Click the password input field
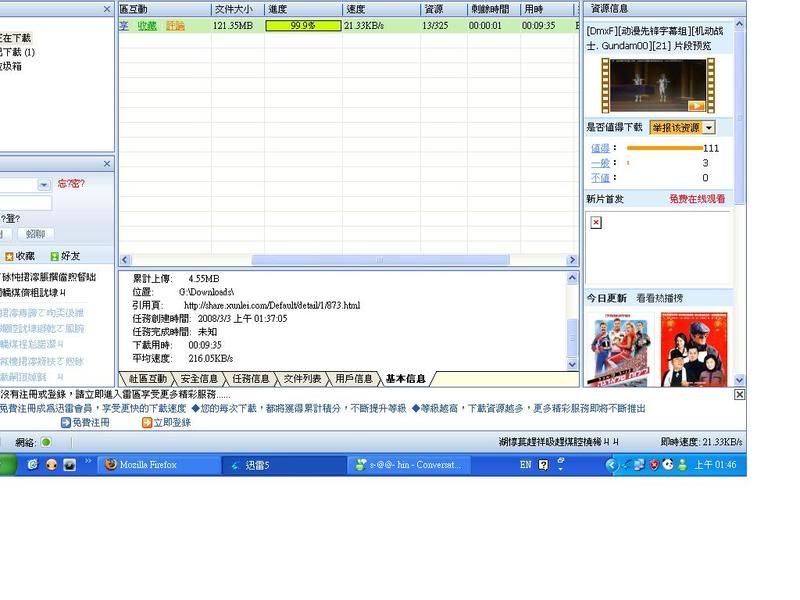This screenshot has width=800, height=600. tap(26, 203)
